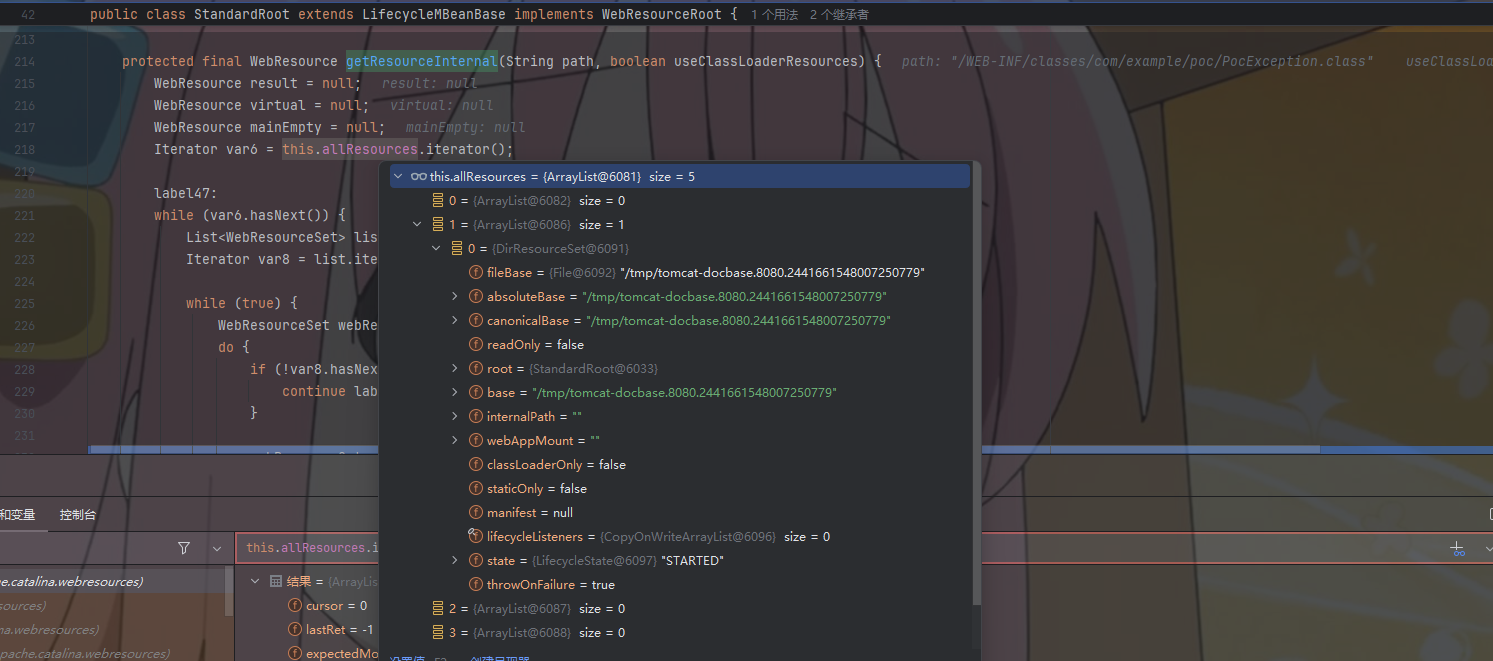Expand the state LifecycleState field
The image size is (1493, 661).
click(455, 561)
